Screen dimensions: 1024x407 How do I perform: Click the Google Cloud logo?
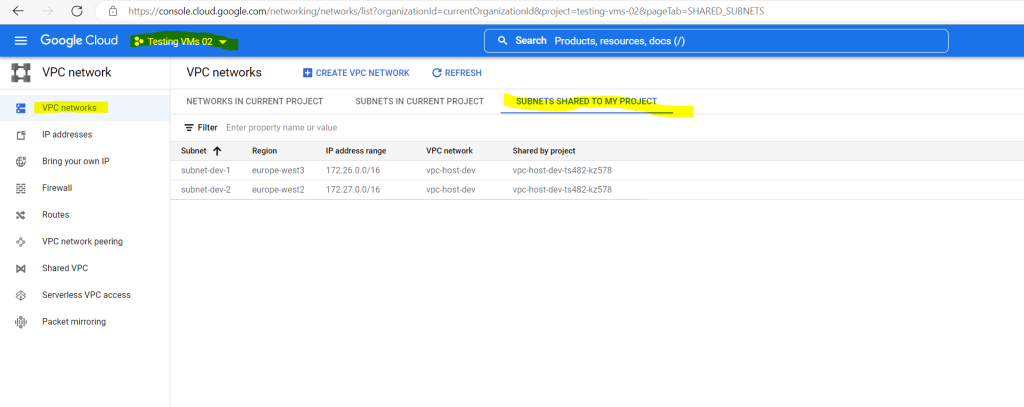[79, 41]
